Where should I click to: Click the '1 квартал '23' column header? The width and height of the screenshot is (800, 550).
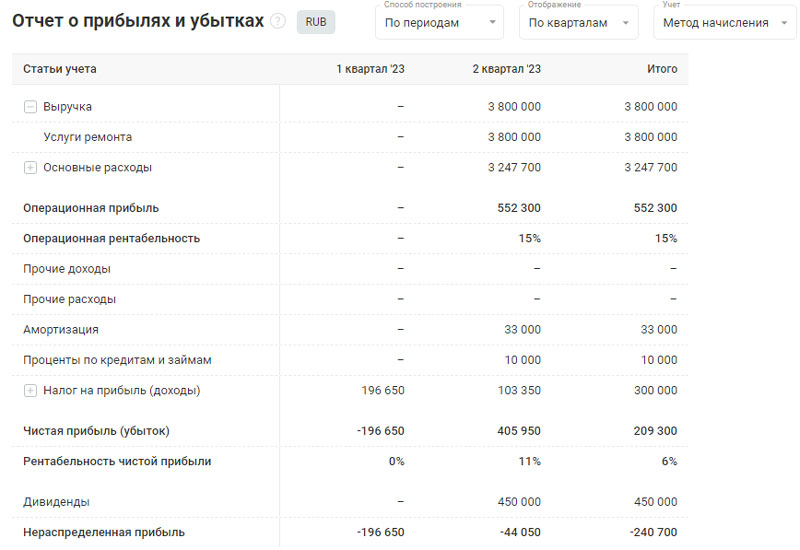click(370, 69)
